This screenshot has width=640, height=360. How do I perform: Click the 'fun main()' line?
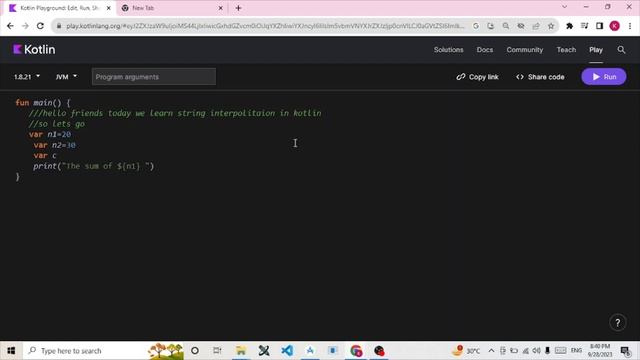click(x=43, y=102)
